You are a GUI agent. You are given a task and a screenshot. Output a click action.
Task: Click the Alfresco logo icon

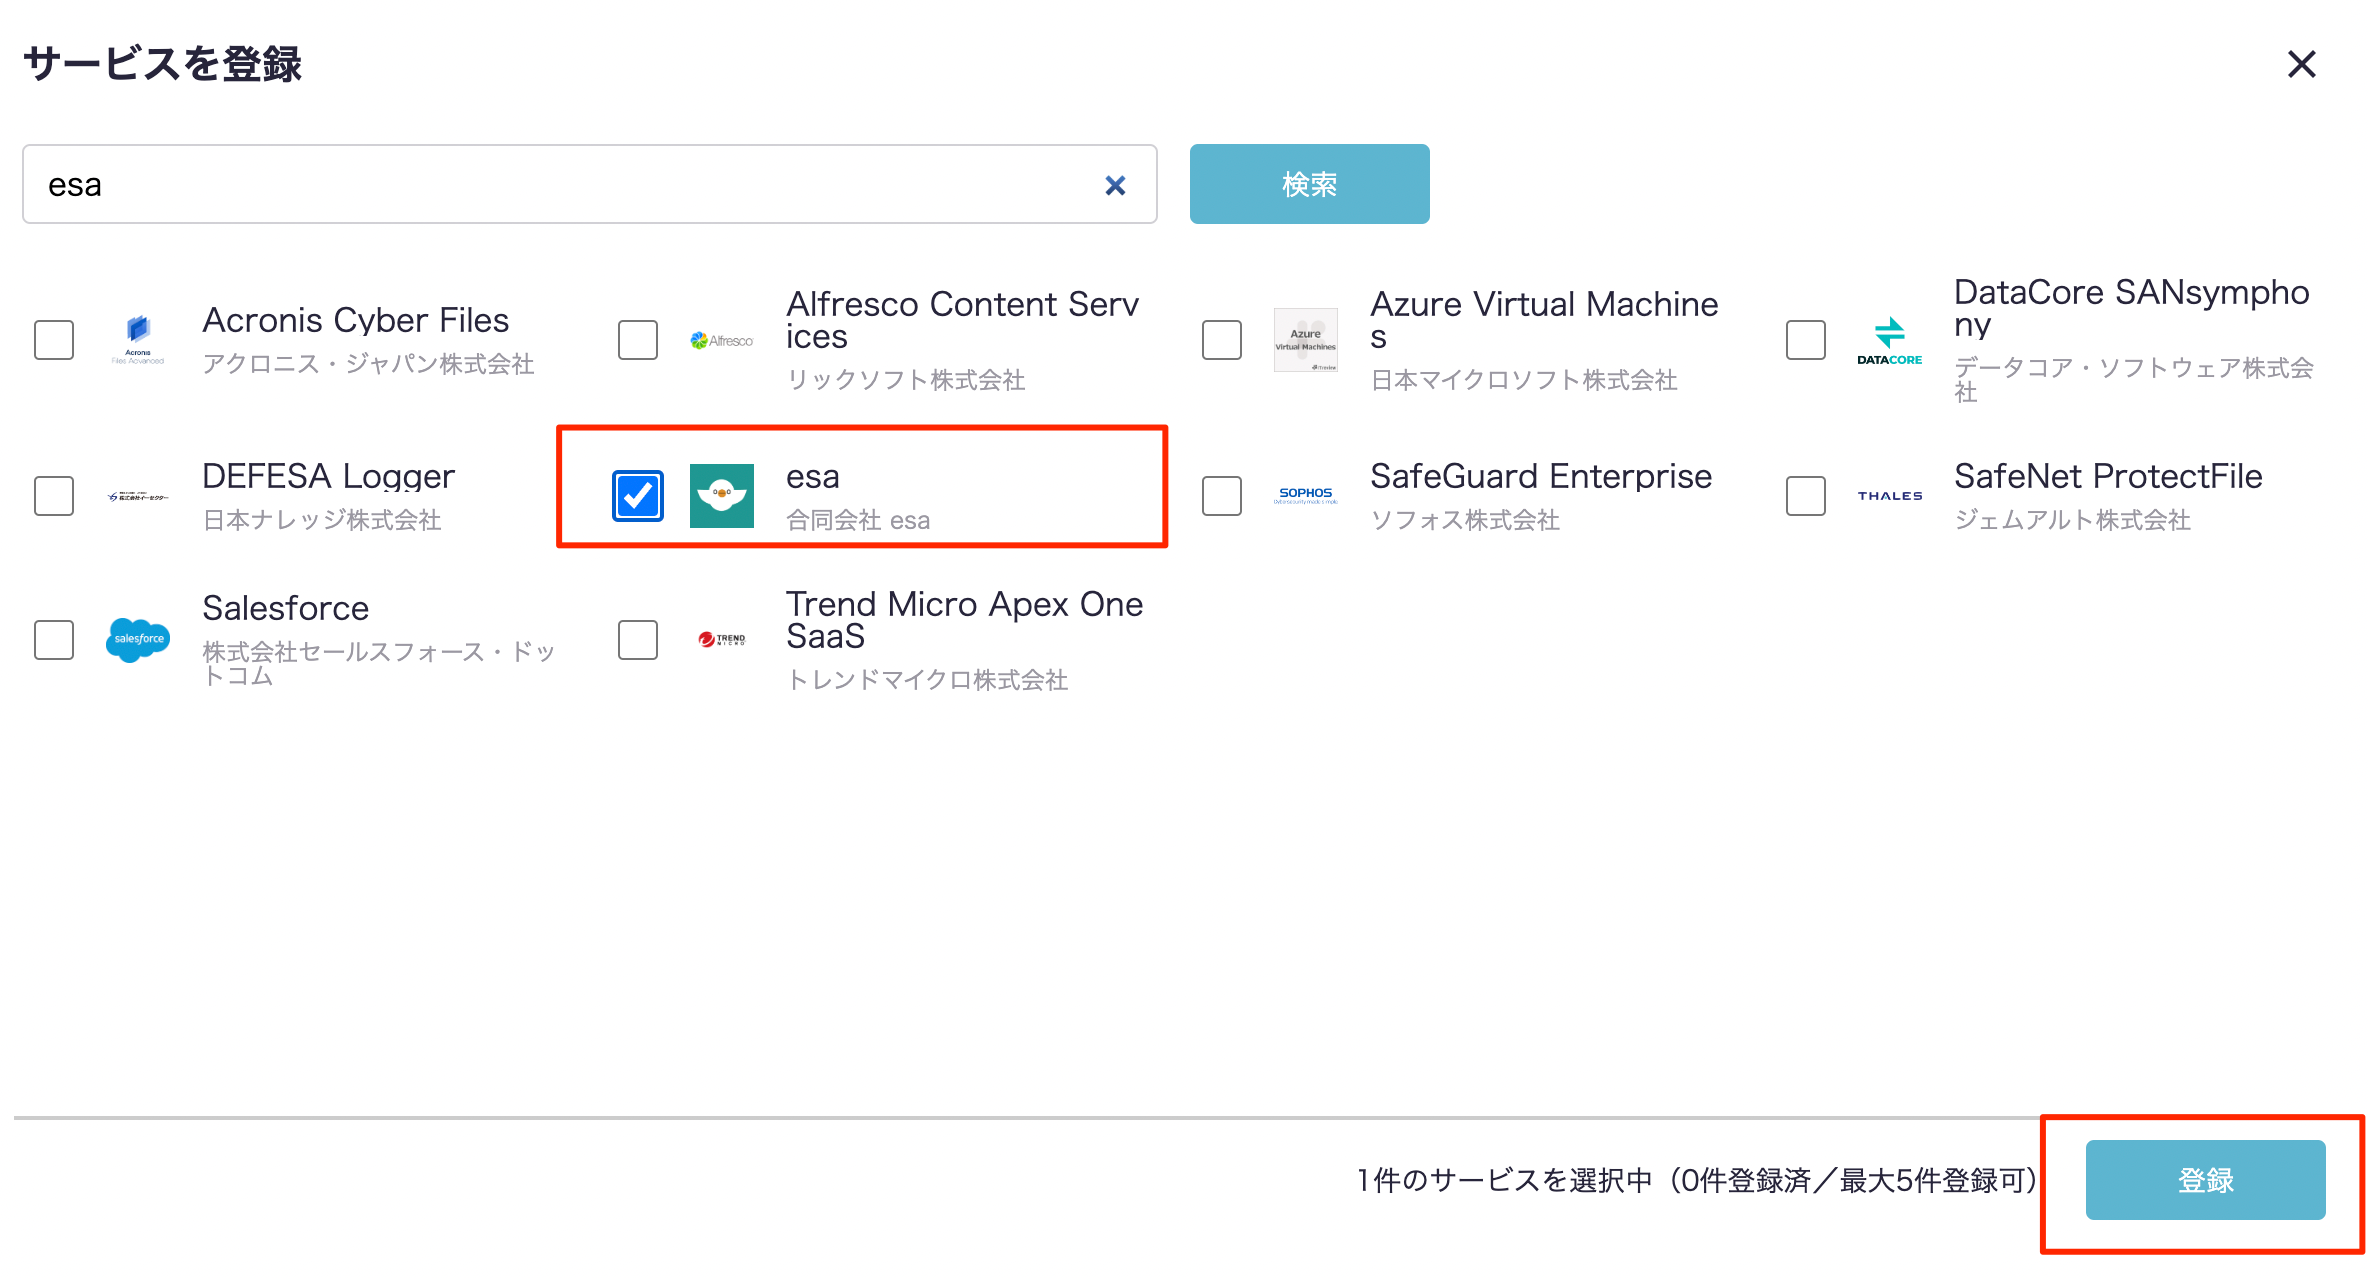click(x=721, y=340)
